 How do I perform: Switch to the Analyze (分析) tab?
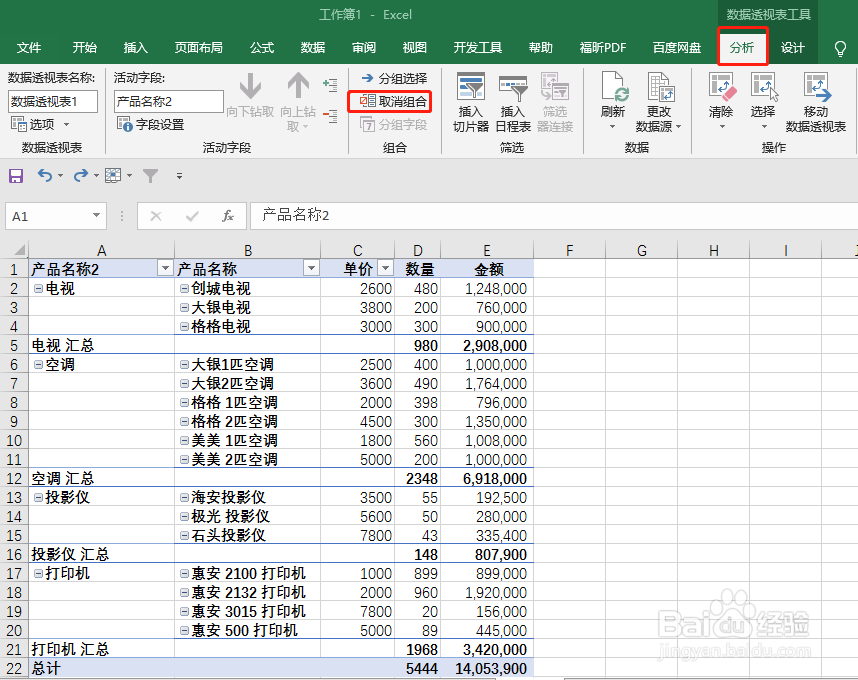(742, 48)
